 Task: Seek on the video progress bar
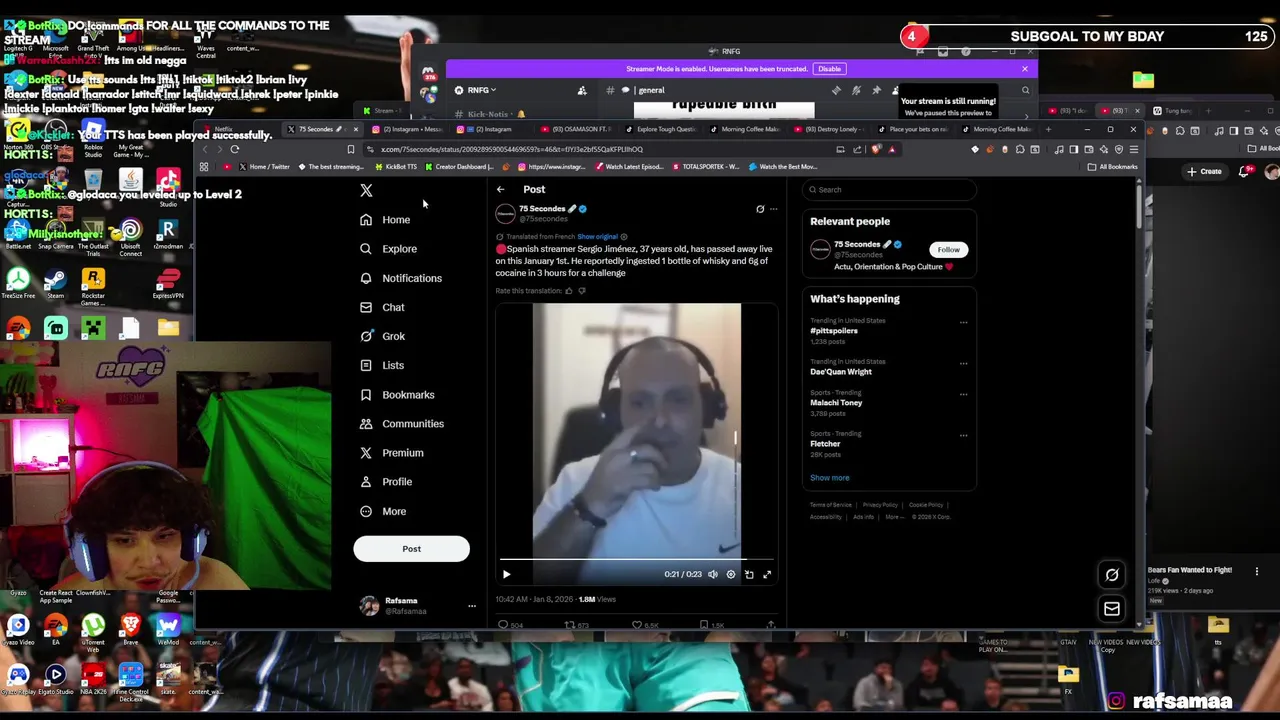[636, 560]
